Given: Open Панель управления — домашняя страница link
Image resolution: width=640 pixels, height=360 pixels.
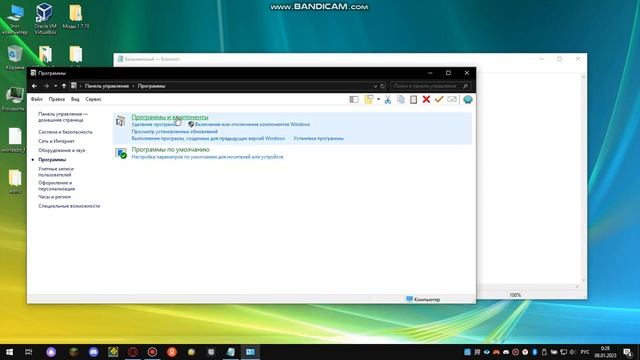Looking at the screenshot, I should click(x=63, y=117).
